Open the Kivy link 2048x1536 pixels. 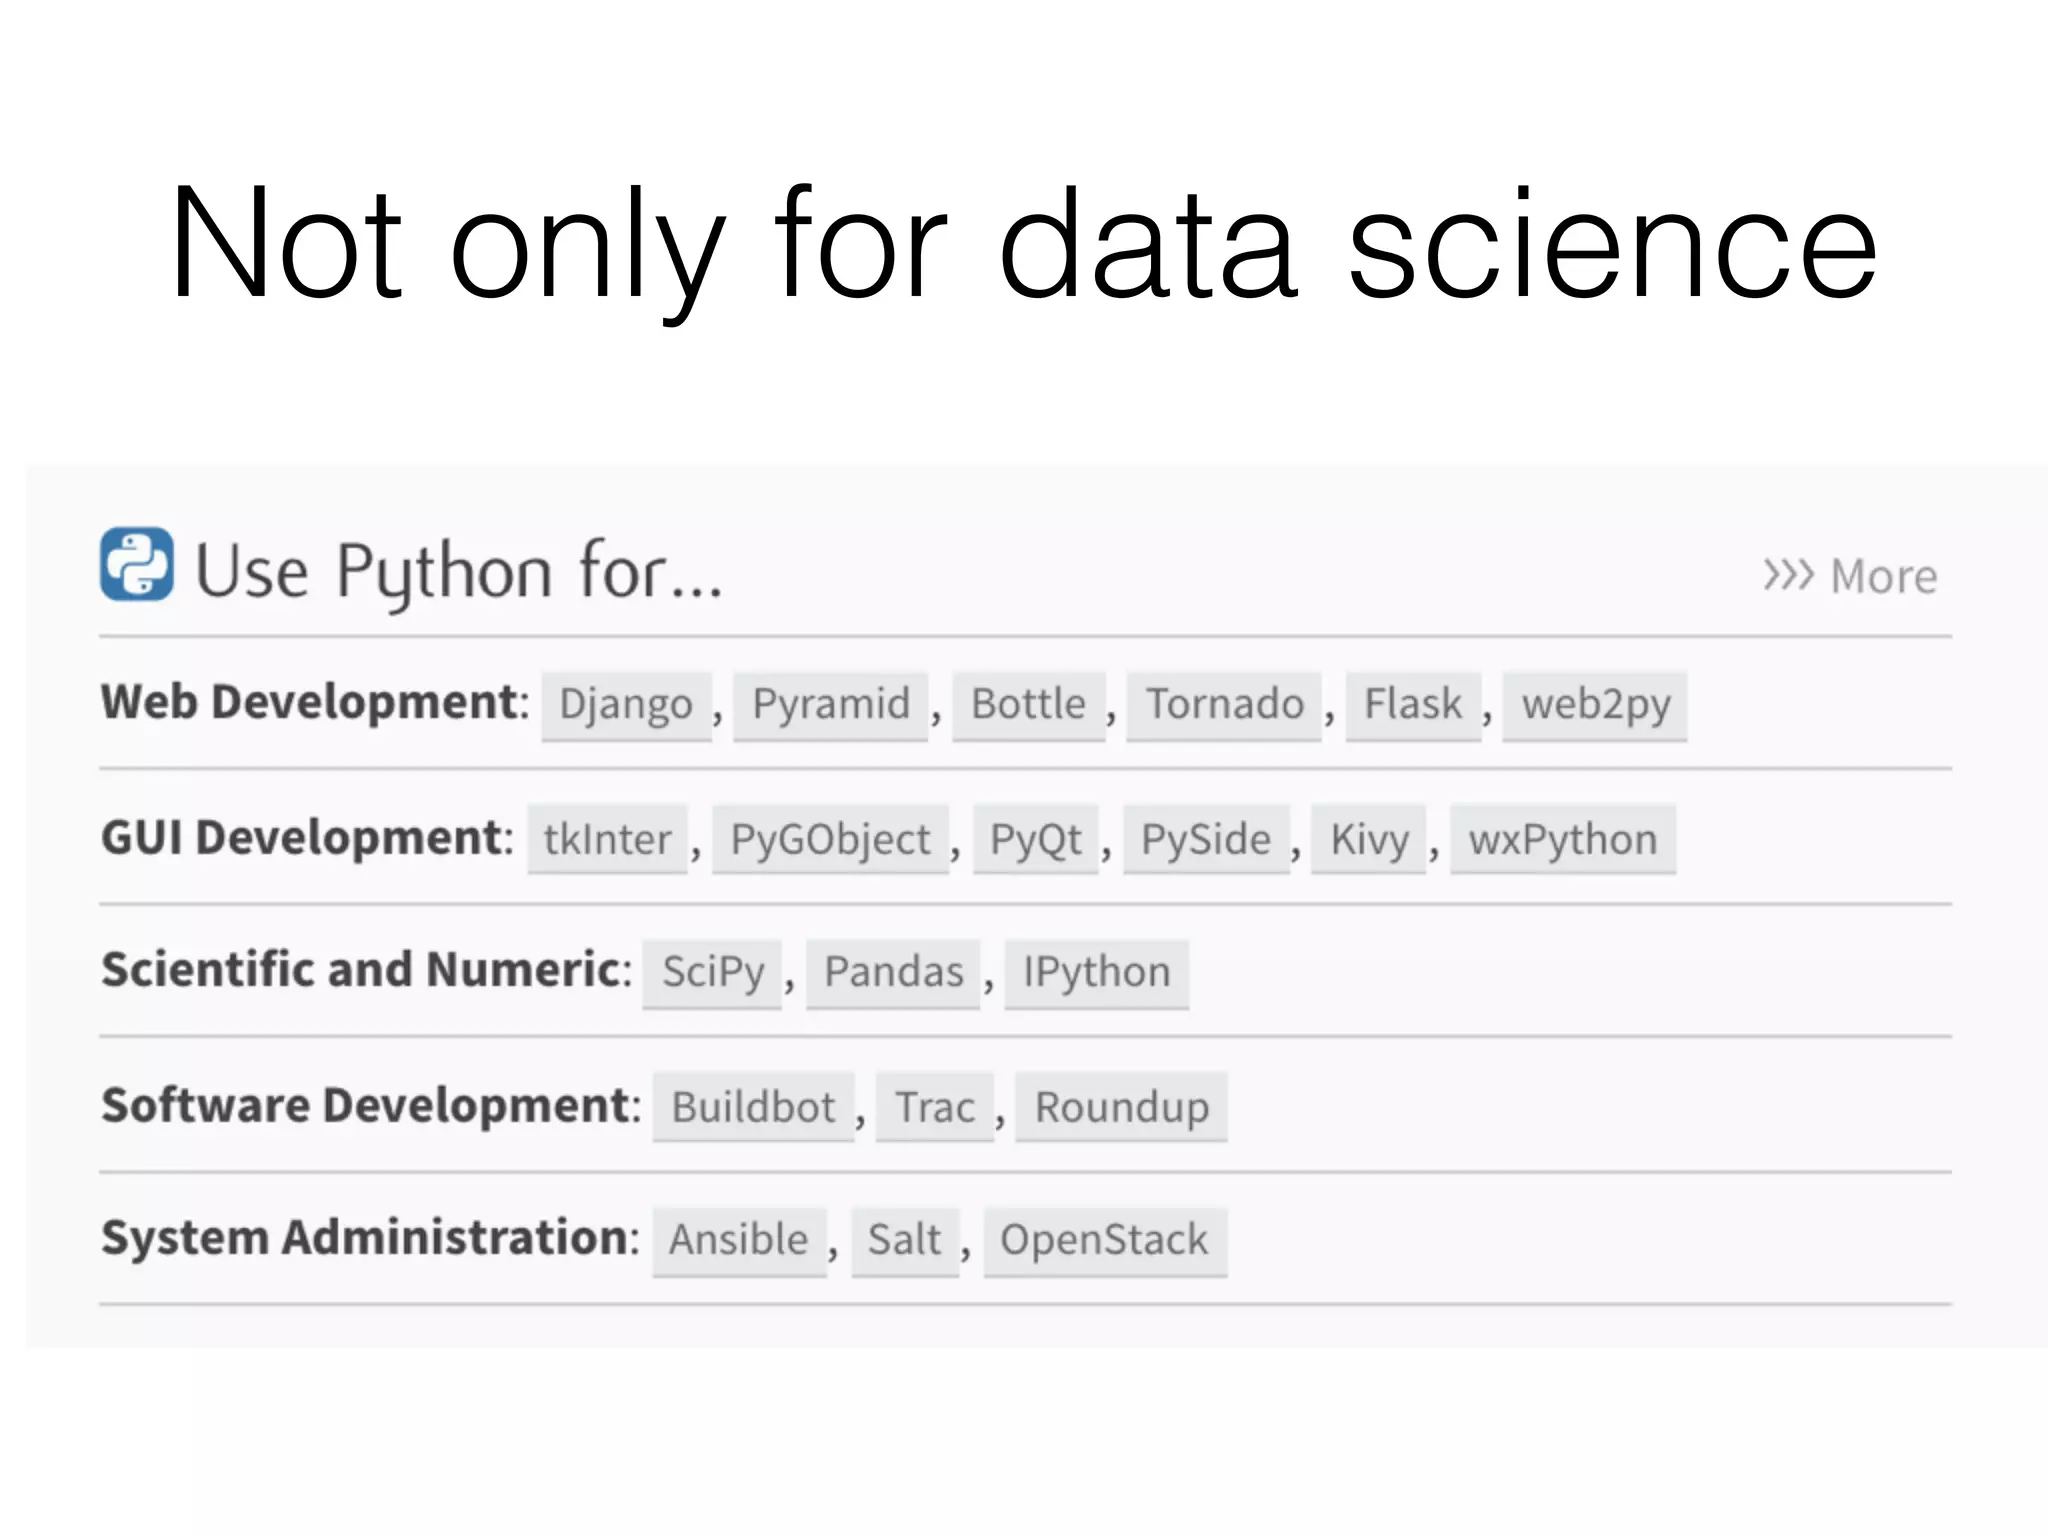coord(1369,840)
